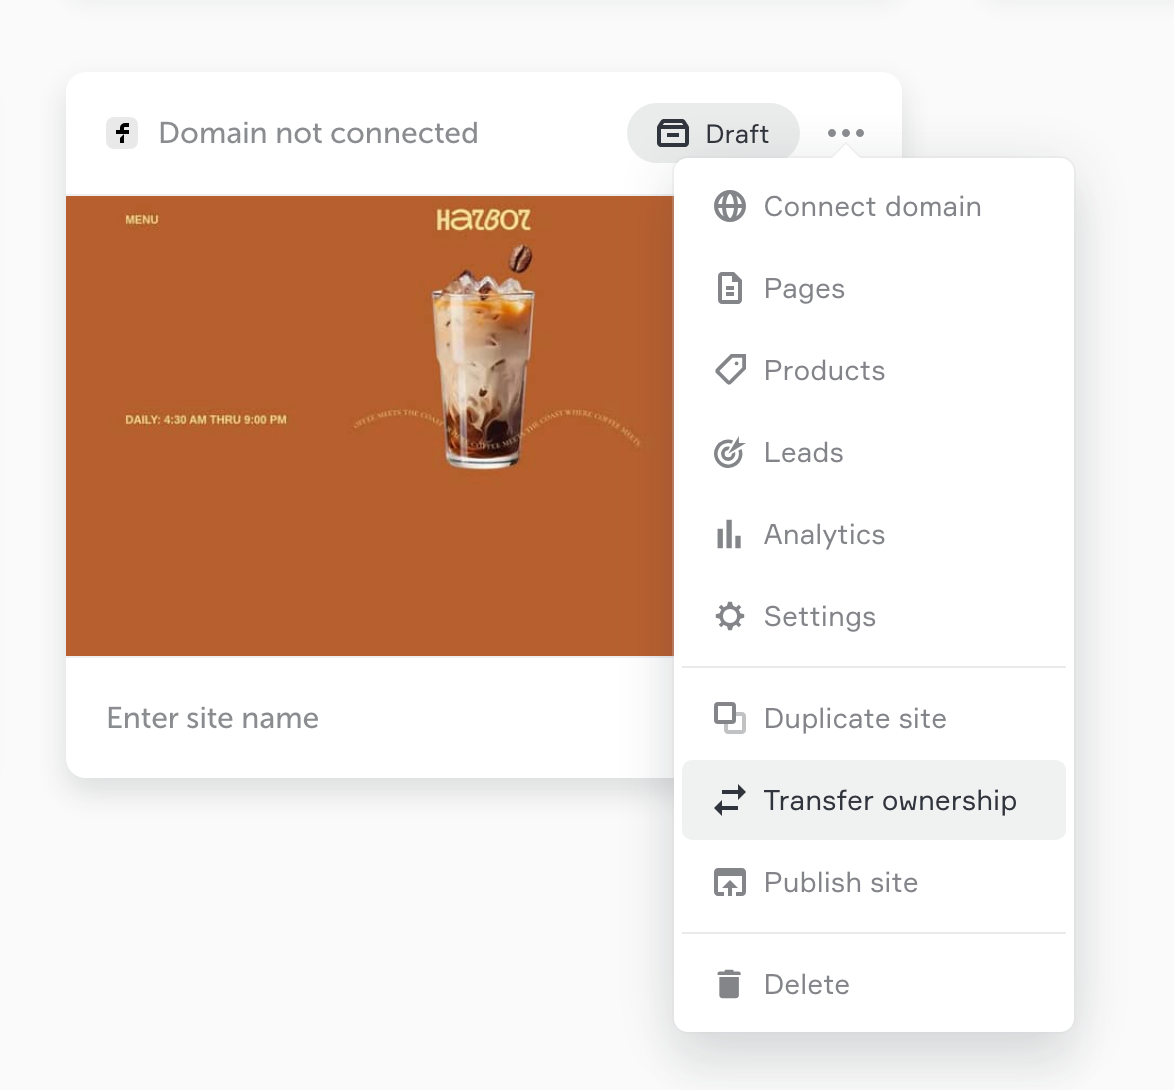Click the Framer favicon next to domain status
This screenshot has height=1090, width=1174.
pyautogui.click(x=122, y=133)
